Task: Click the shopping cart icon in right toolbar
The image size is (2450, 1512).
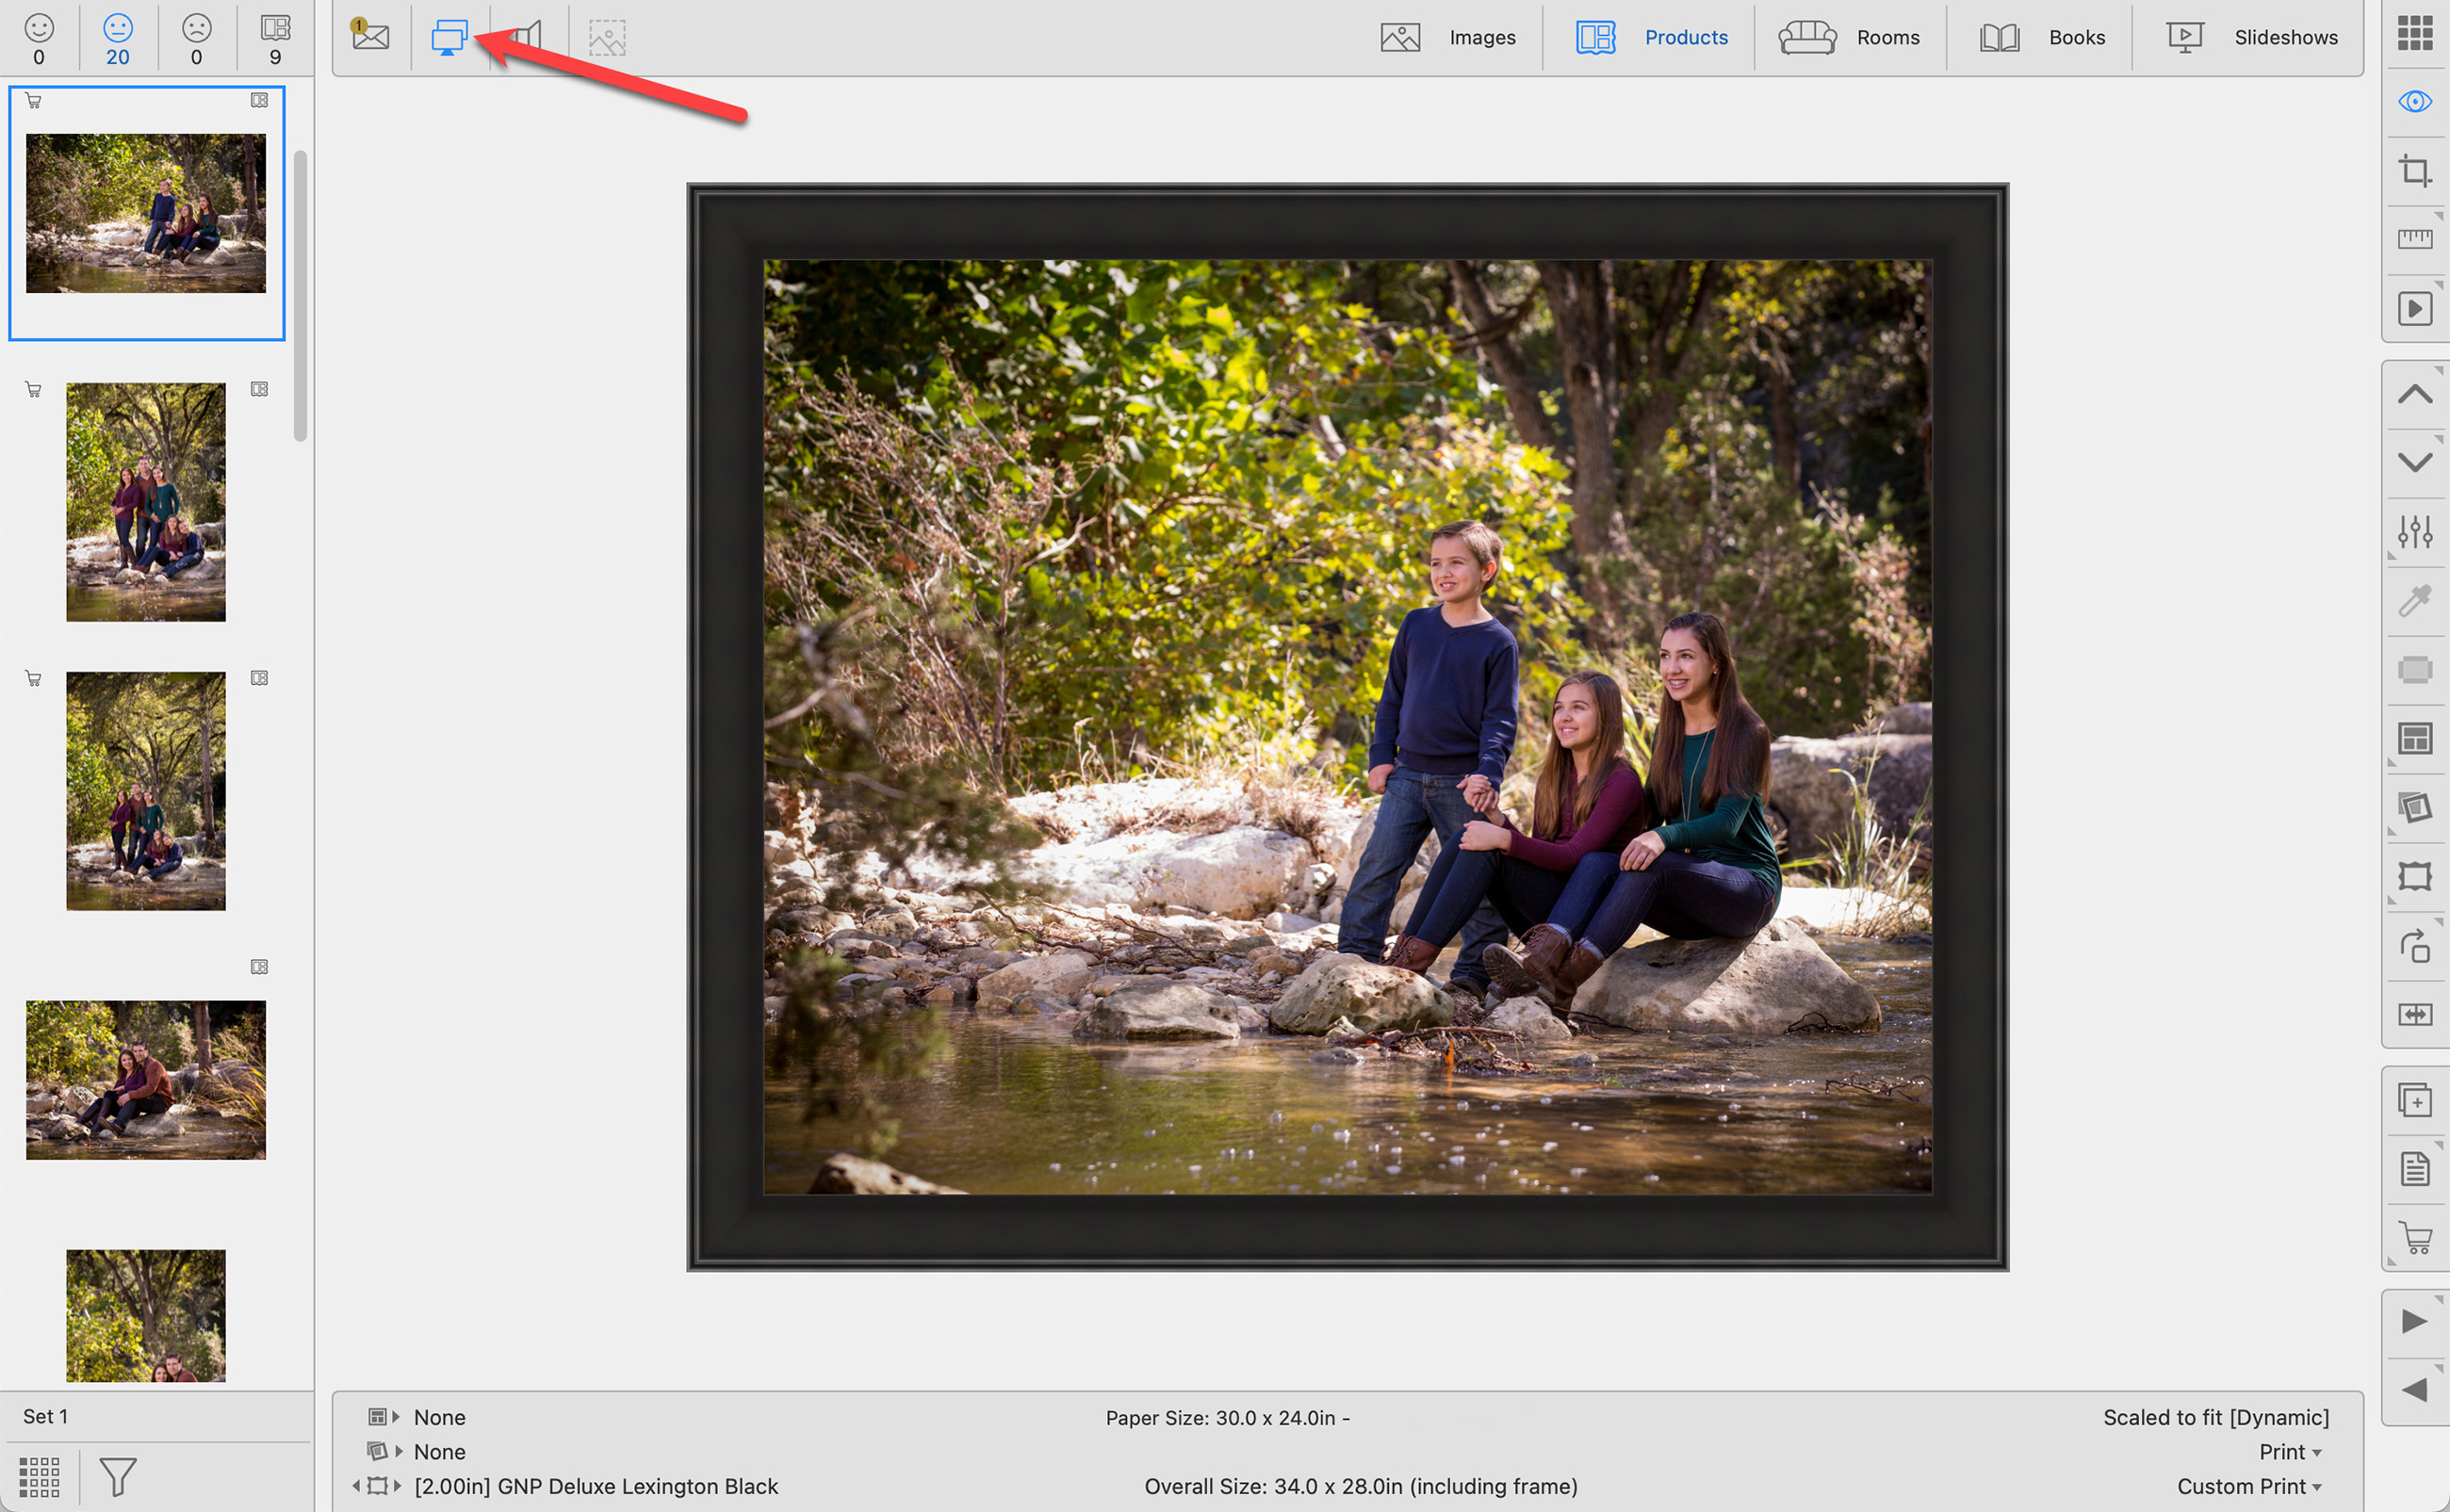Action: click(2414, 1238)
